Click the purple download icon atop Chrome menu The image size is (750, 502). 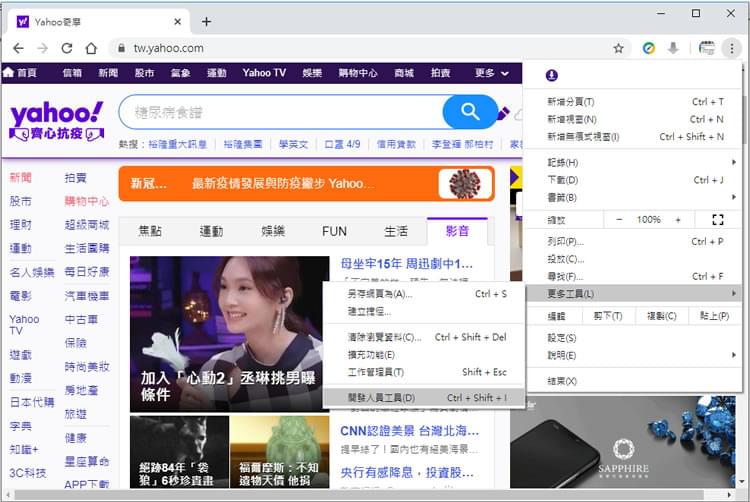tap(551, 75)
